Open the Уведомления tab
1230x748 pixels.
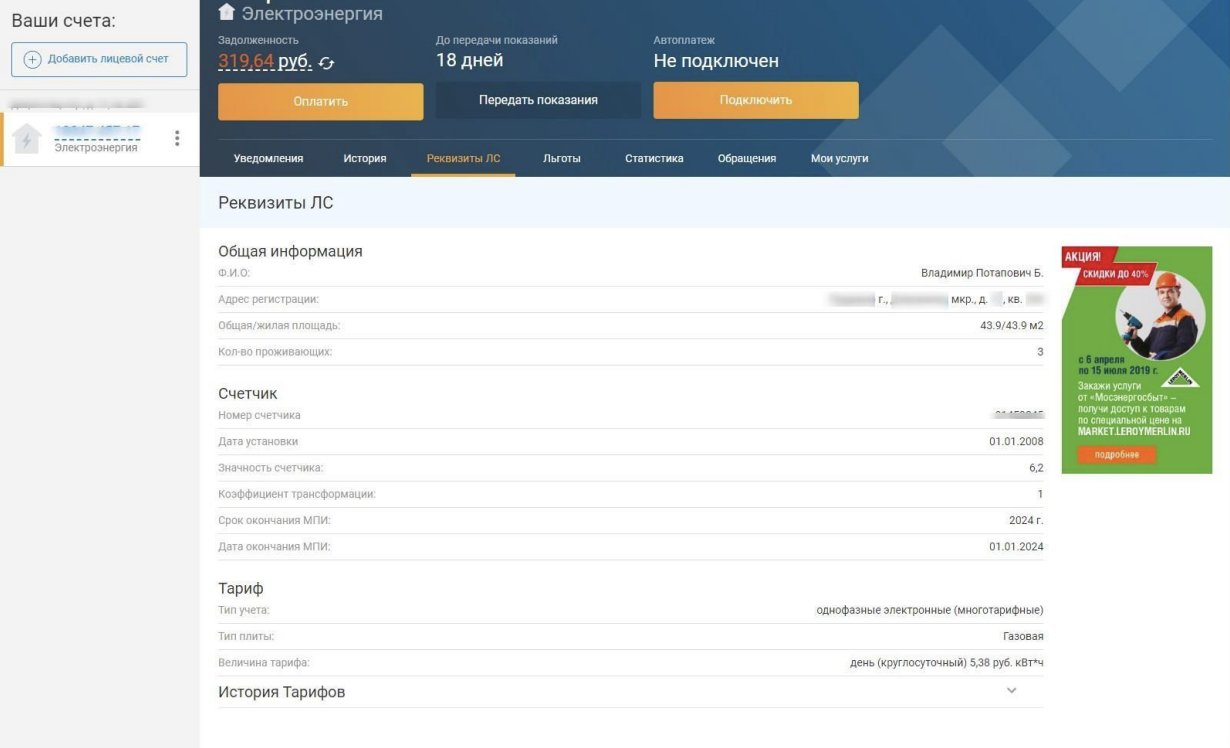(x=268, y=158)
